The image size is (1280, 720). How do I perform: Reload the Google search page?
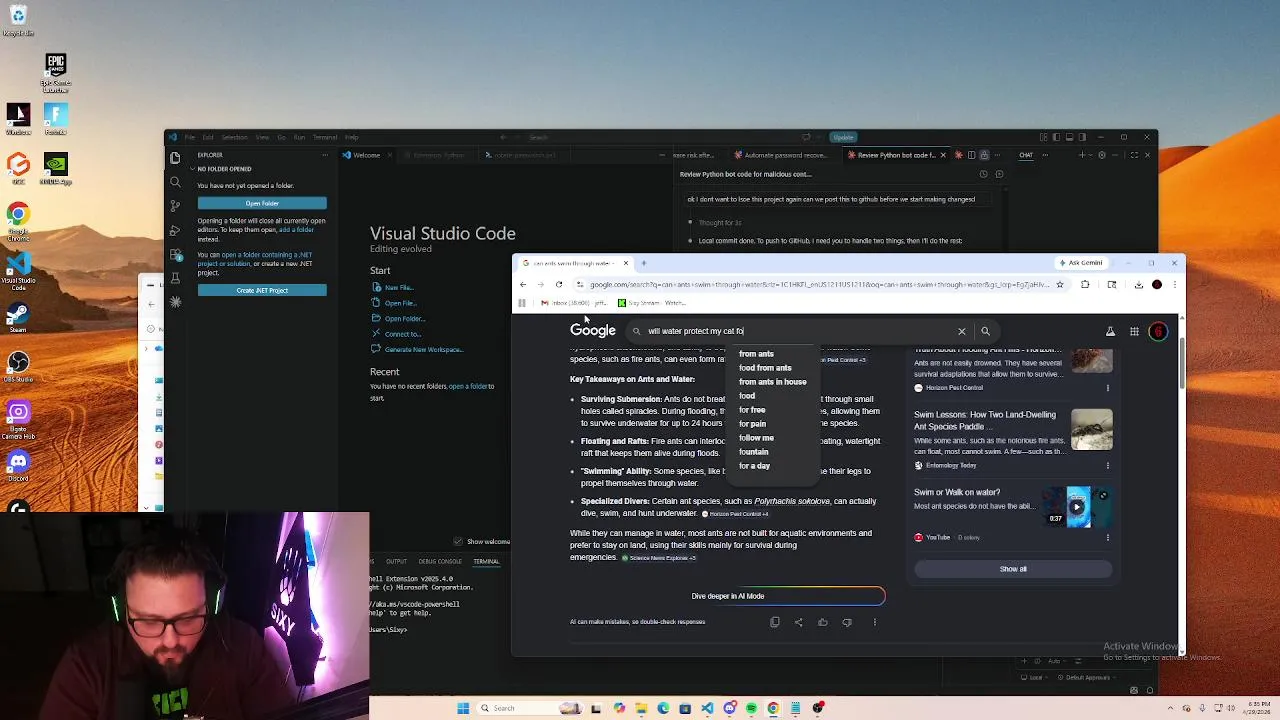pyautogui.click(x=559, y=285)
